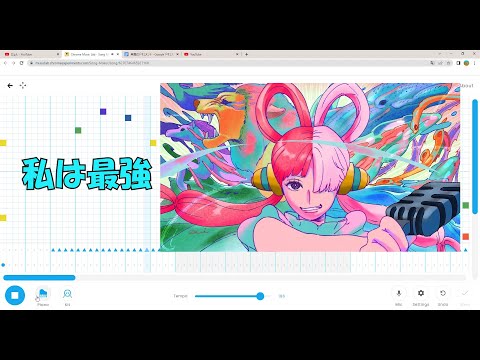
Task: Bookmark this page with the star icon
Action: click(449, 63)
